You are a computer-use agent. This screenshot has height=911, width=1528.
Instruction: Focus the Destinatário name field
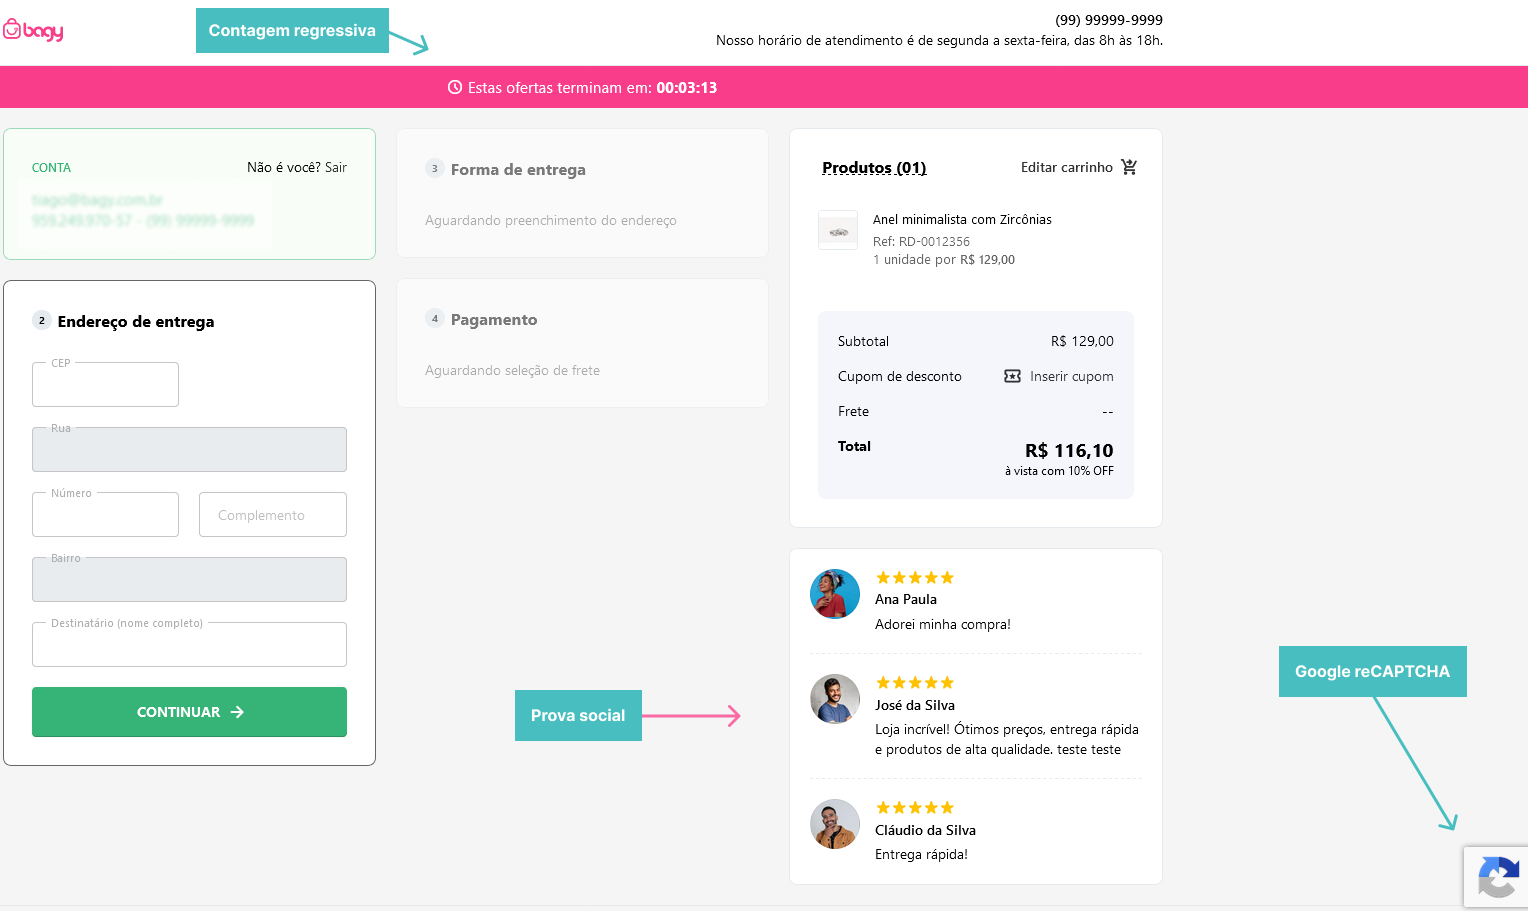[189, 644]
